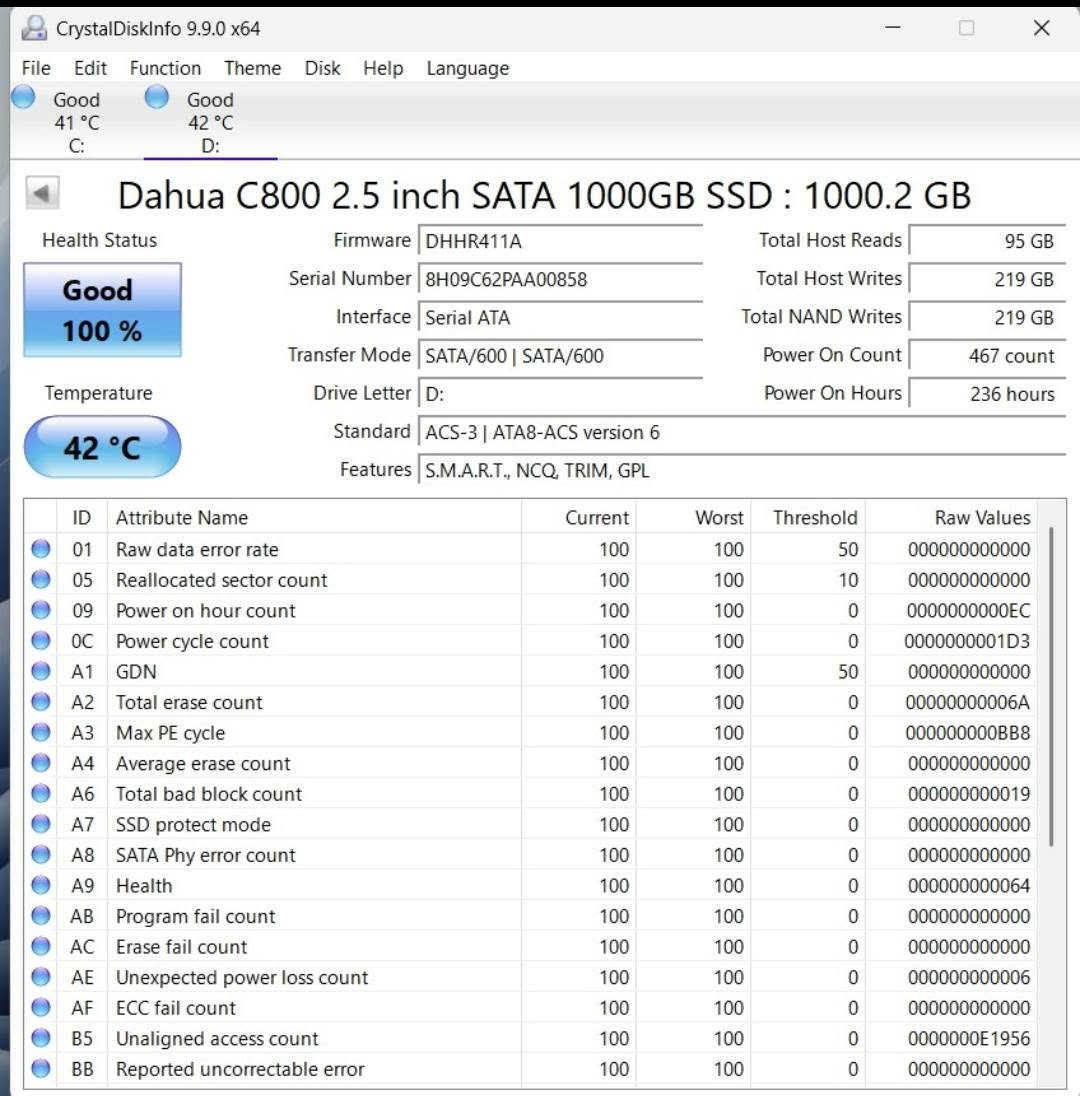Click the Attribute Name column header
The image size is (1080, 1096).
tap(314, 517)
